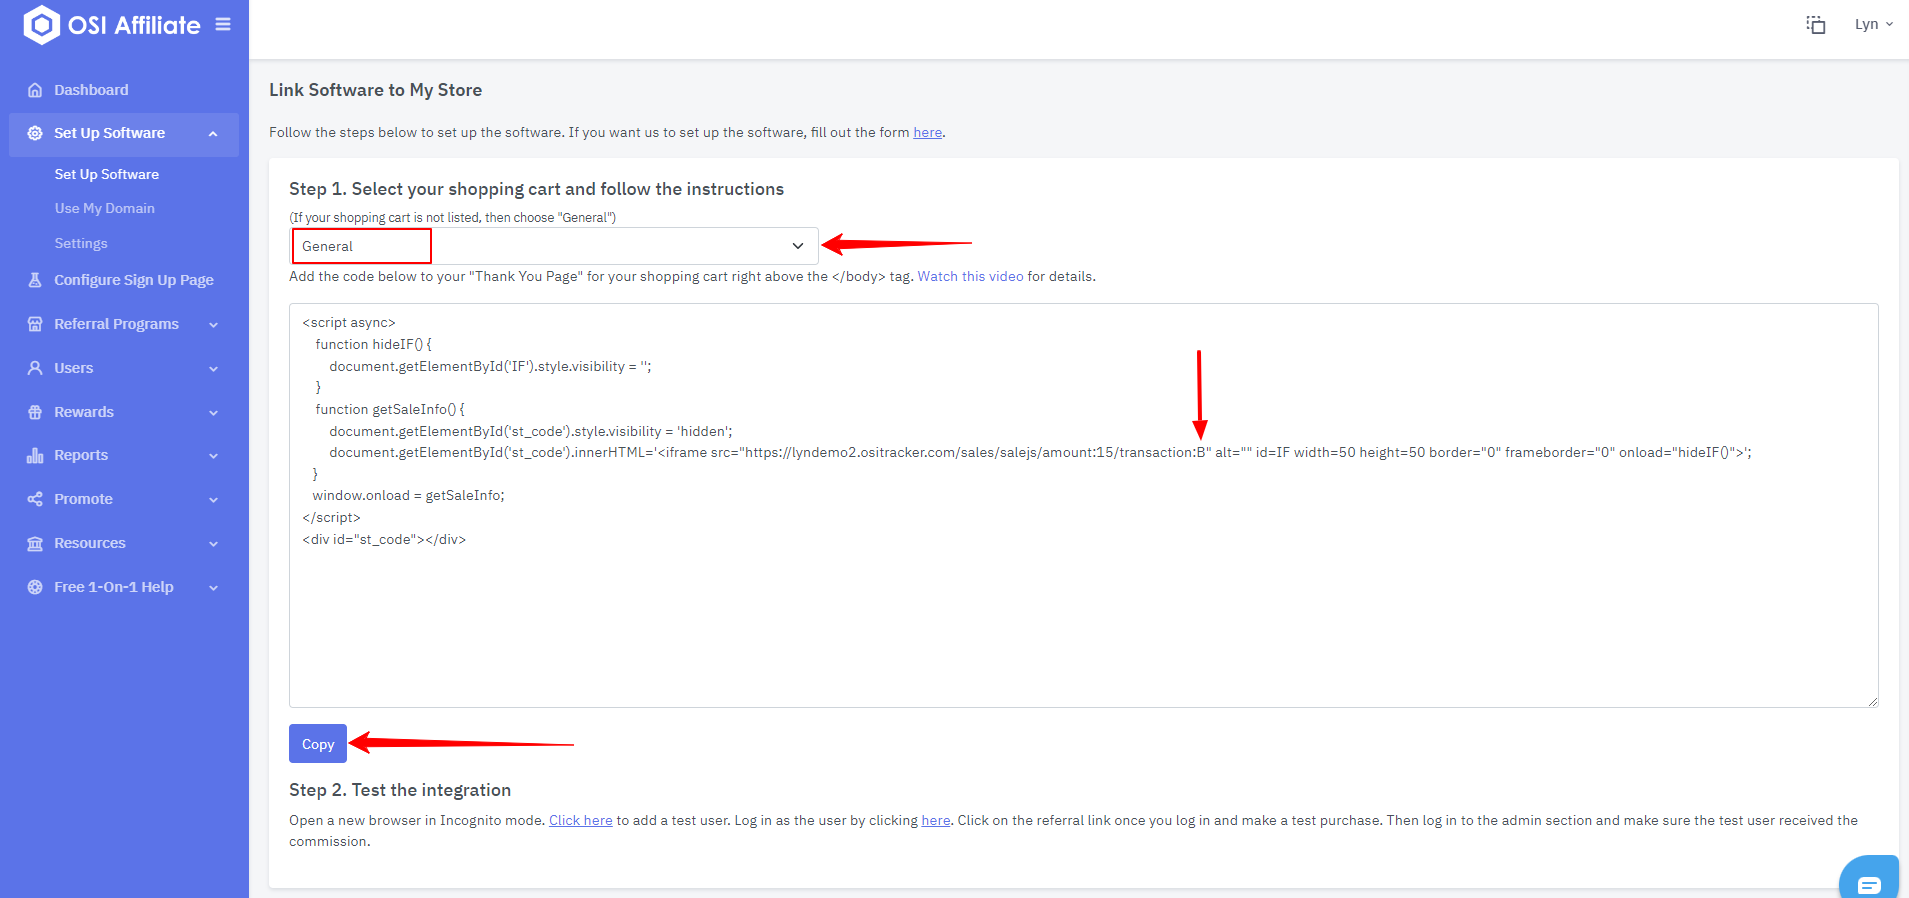Expand the Referral Programs chevron

click(x=213, y=325)
